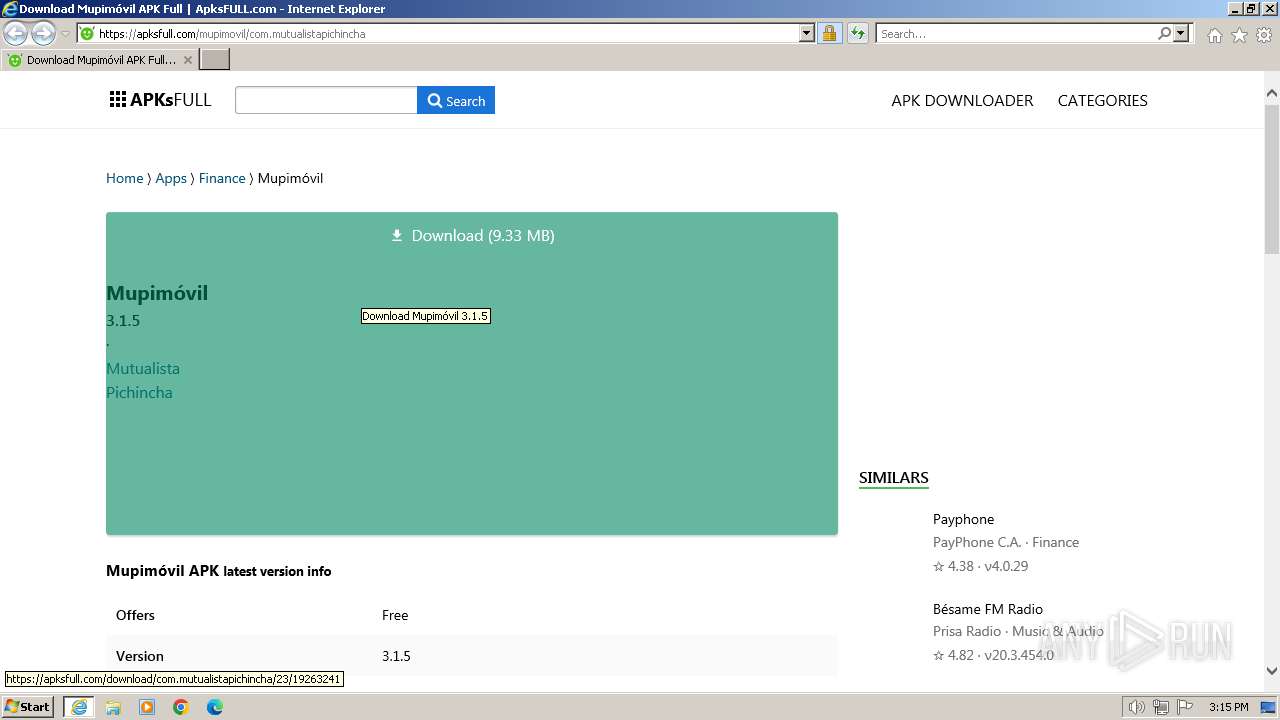Click the scrollbar up arrow

click(1271, 95)
